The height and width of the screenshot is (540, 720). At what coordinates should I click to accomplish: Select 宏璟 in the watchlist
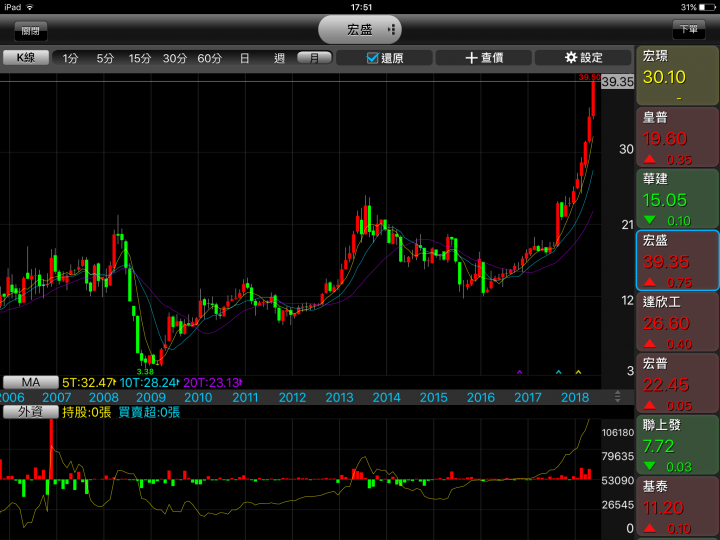coord(678,76)
